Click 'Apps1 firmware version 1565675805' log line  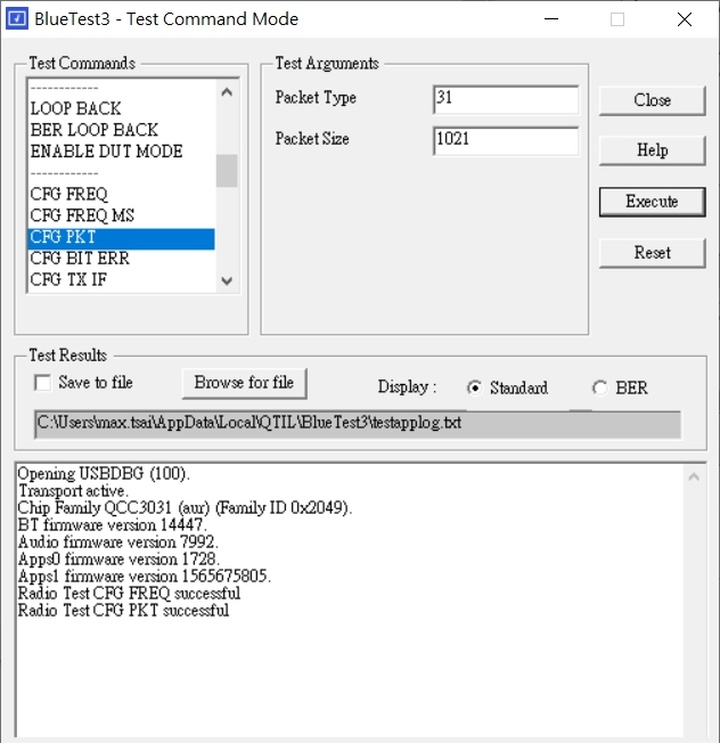144,576
